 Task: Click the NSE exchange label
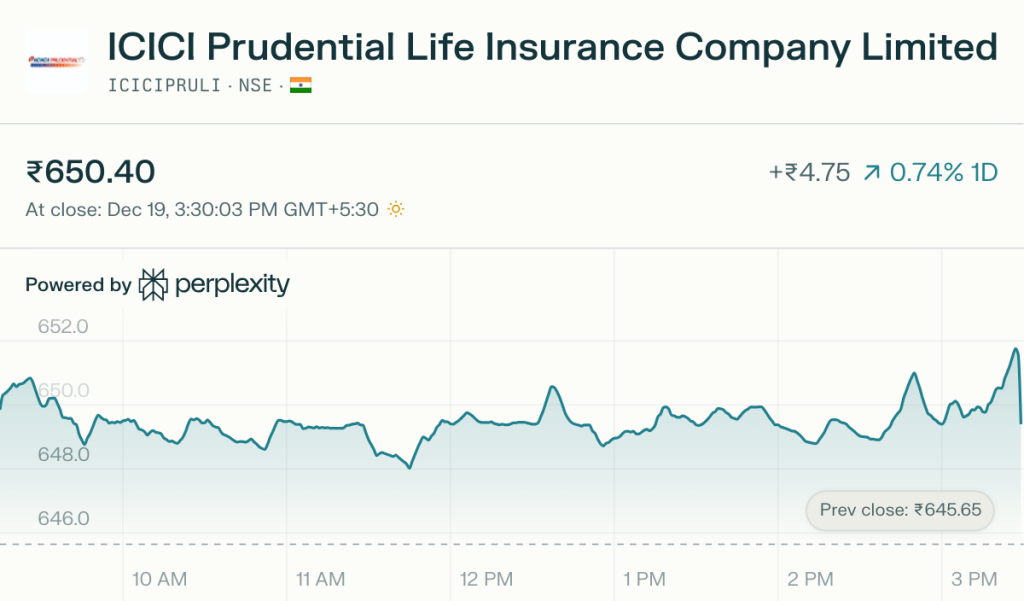[x=255, y=86]
